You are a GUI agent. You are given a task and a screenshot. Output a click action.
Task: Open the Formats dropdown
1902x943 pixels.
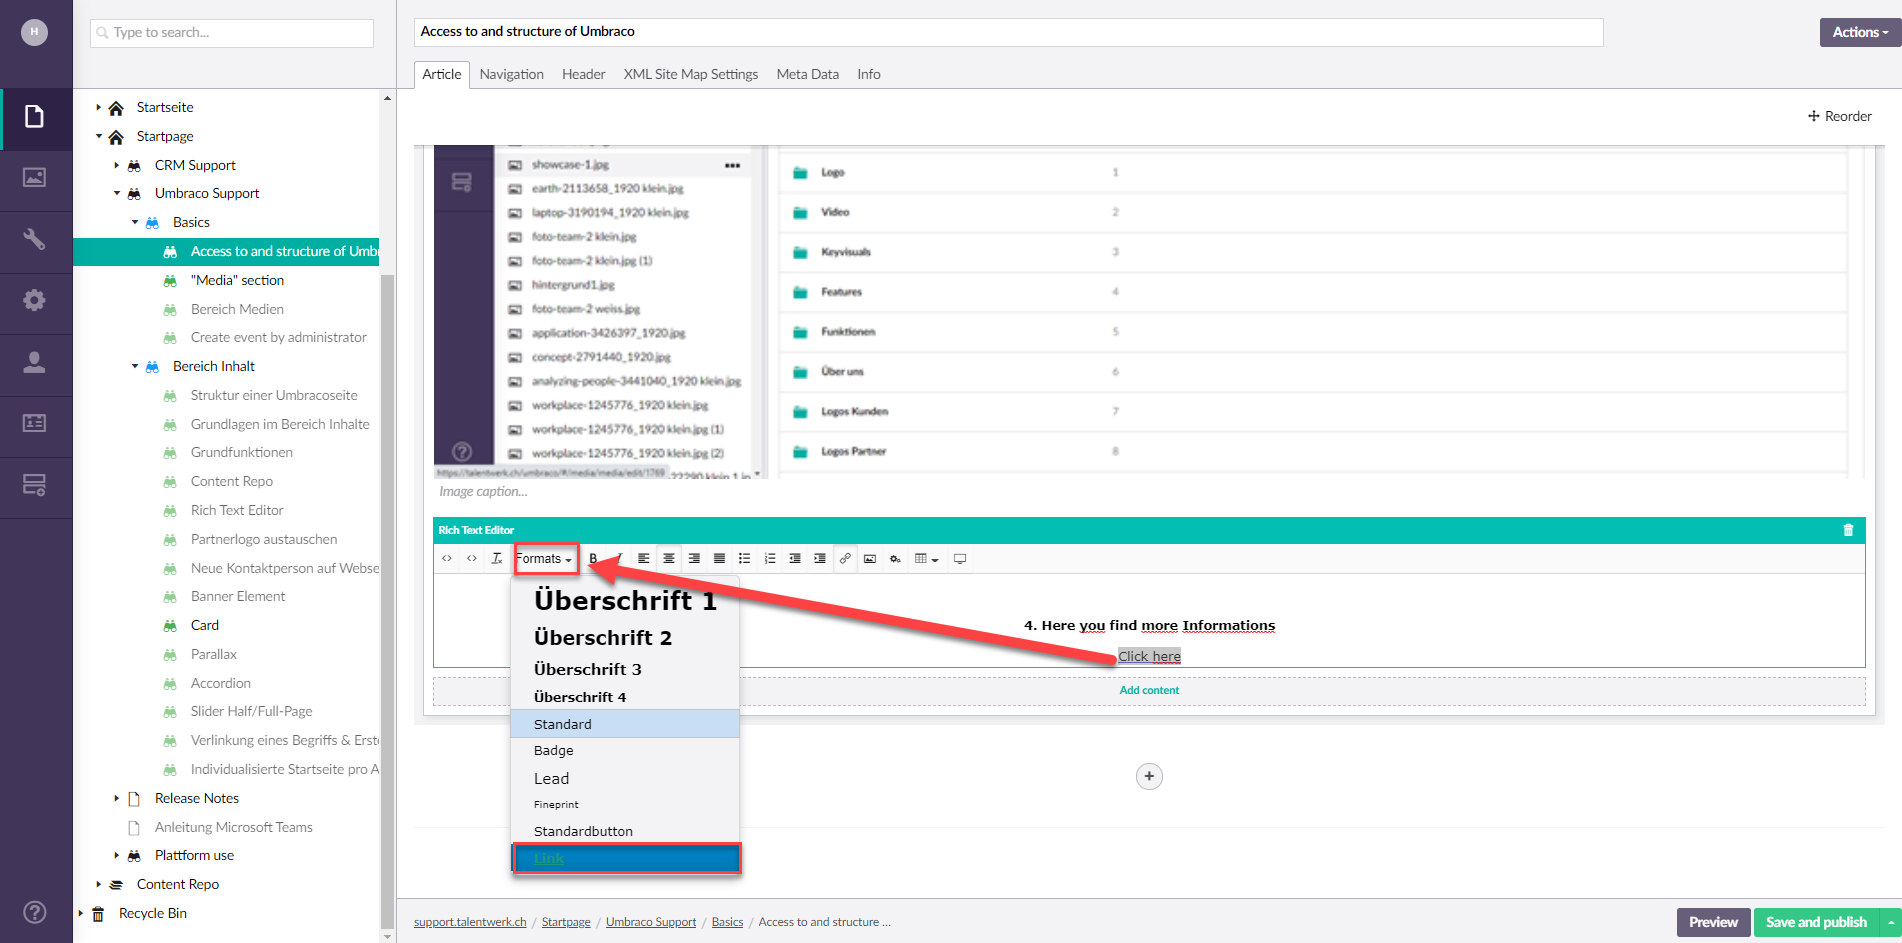pos(545,559)
